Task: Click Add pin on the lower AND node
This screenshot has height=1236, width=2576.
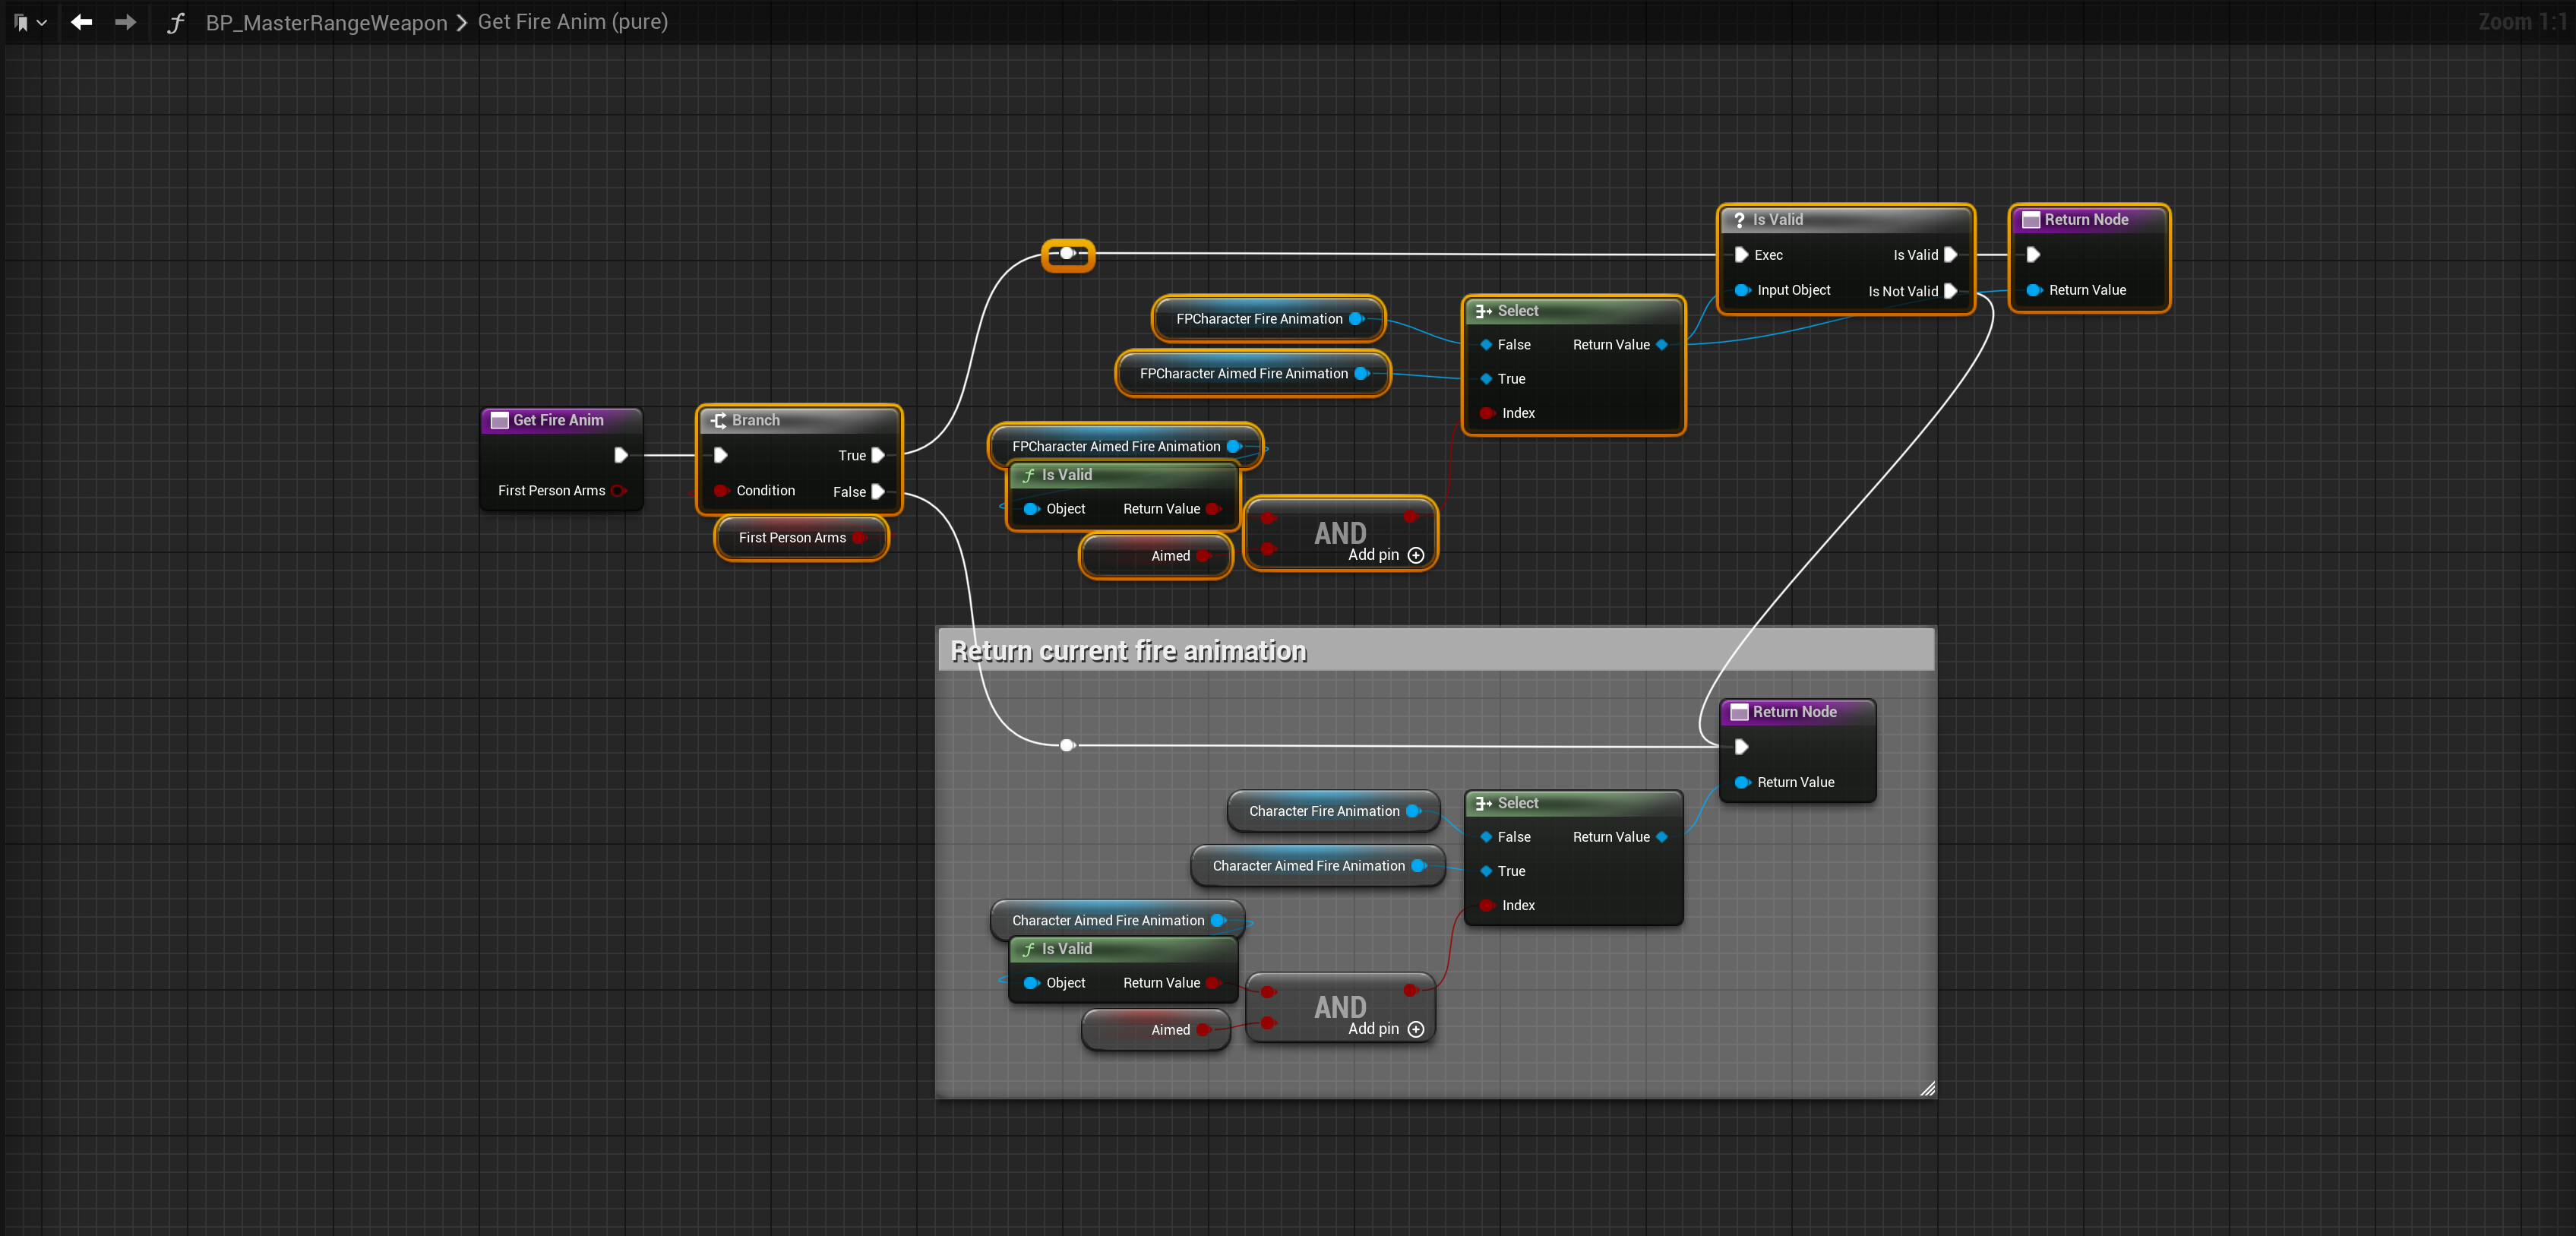Action: pos(1415,1029)
